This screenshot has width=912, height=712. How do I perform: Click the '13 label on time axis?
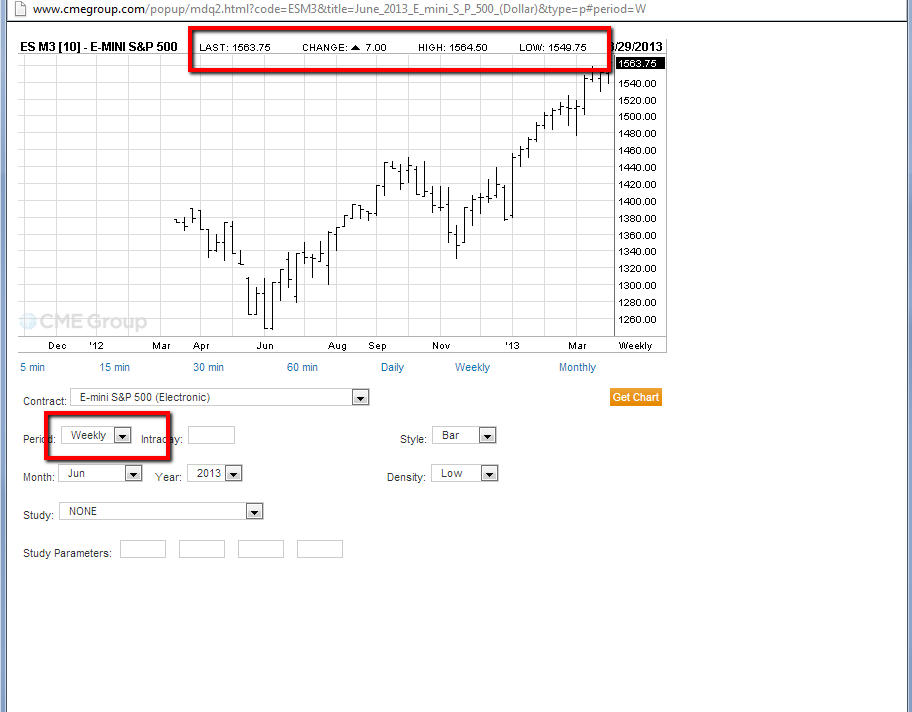pyautogui.click(x=512, y=346)
